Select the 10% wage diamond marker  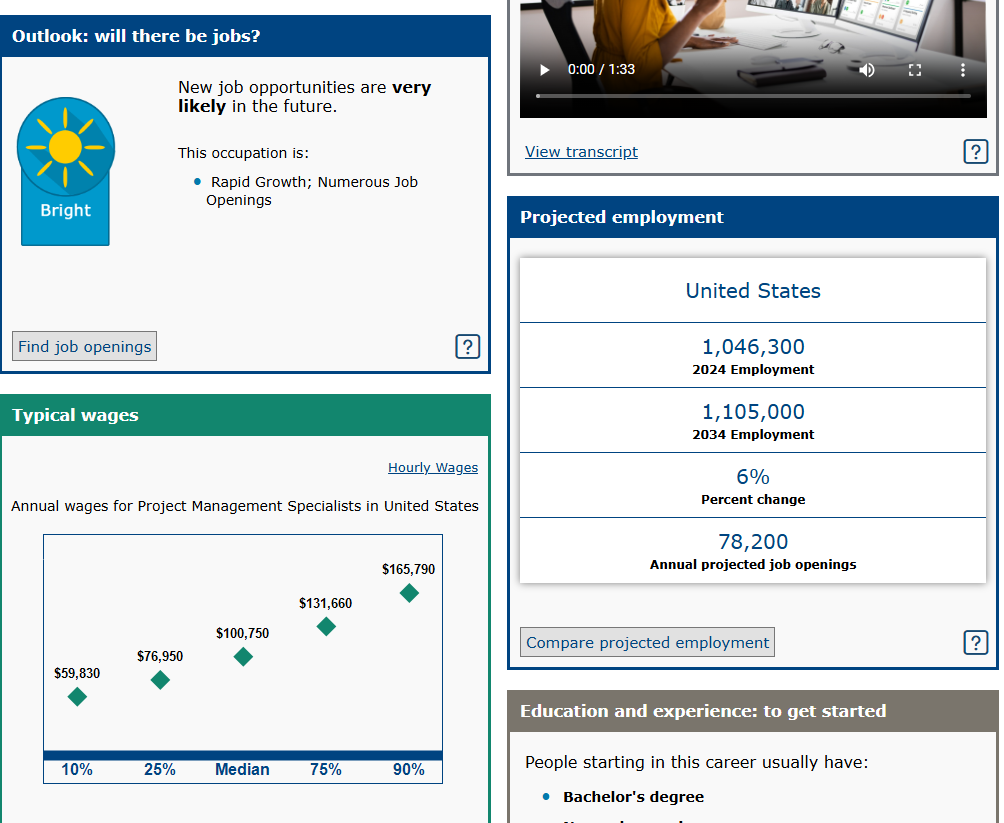click(77, 697)
